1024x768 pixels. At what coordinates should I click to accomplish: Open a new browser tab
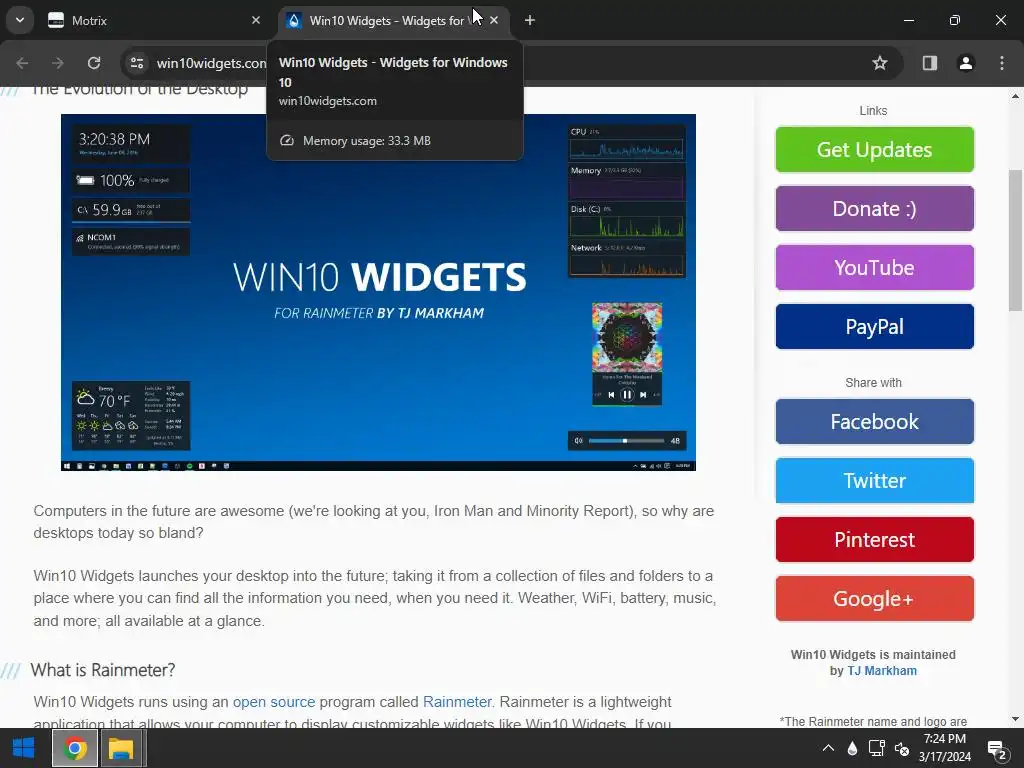point(530,20)
